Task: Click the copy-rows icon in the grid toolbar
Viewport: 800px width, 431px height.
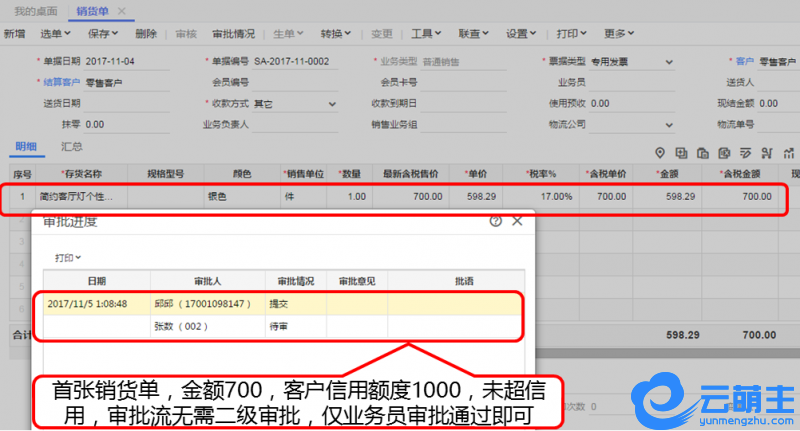Action: coord(682,152)
